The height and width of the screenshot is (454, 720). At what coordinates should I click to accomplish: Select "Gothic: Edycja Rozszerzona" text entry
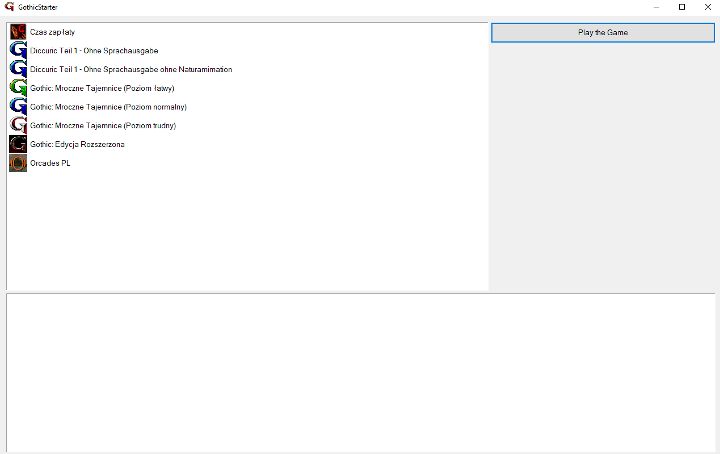tap(77, 144)
